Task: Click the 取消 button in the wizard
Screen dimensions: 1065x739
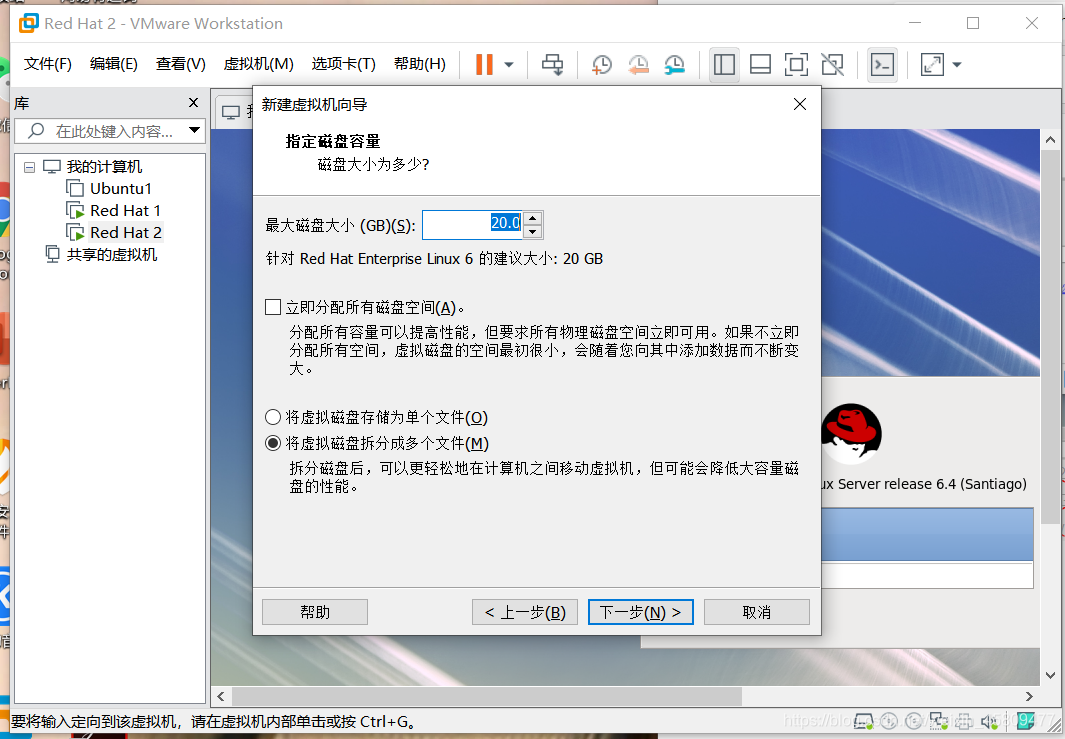Action: pyautogui.click(x=757, y=612)
